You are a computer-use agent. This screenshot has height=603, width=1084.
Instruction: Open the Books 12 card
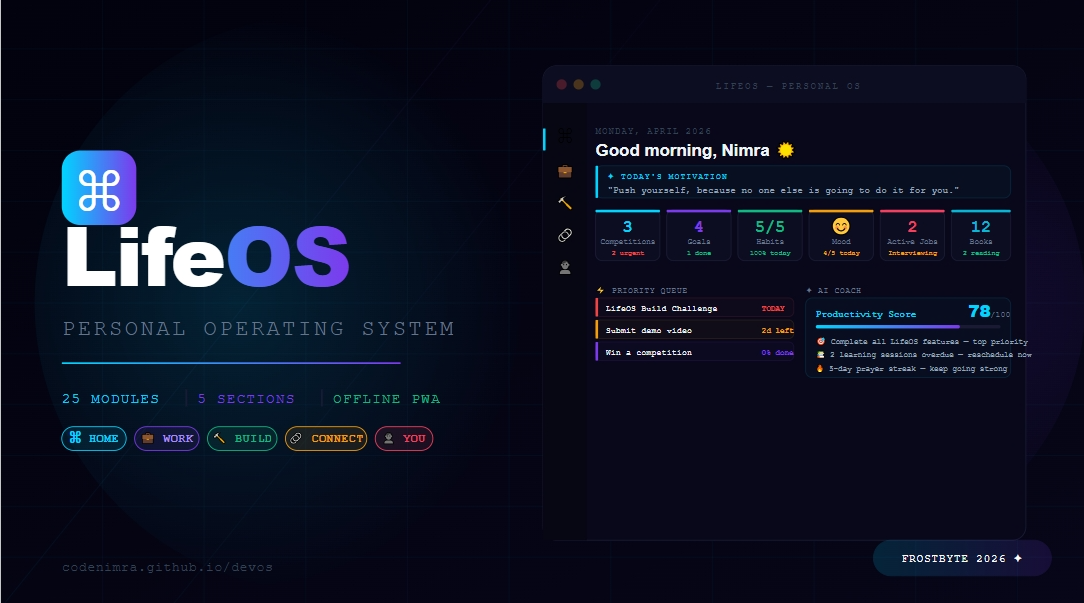point(980,235)
